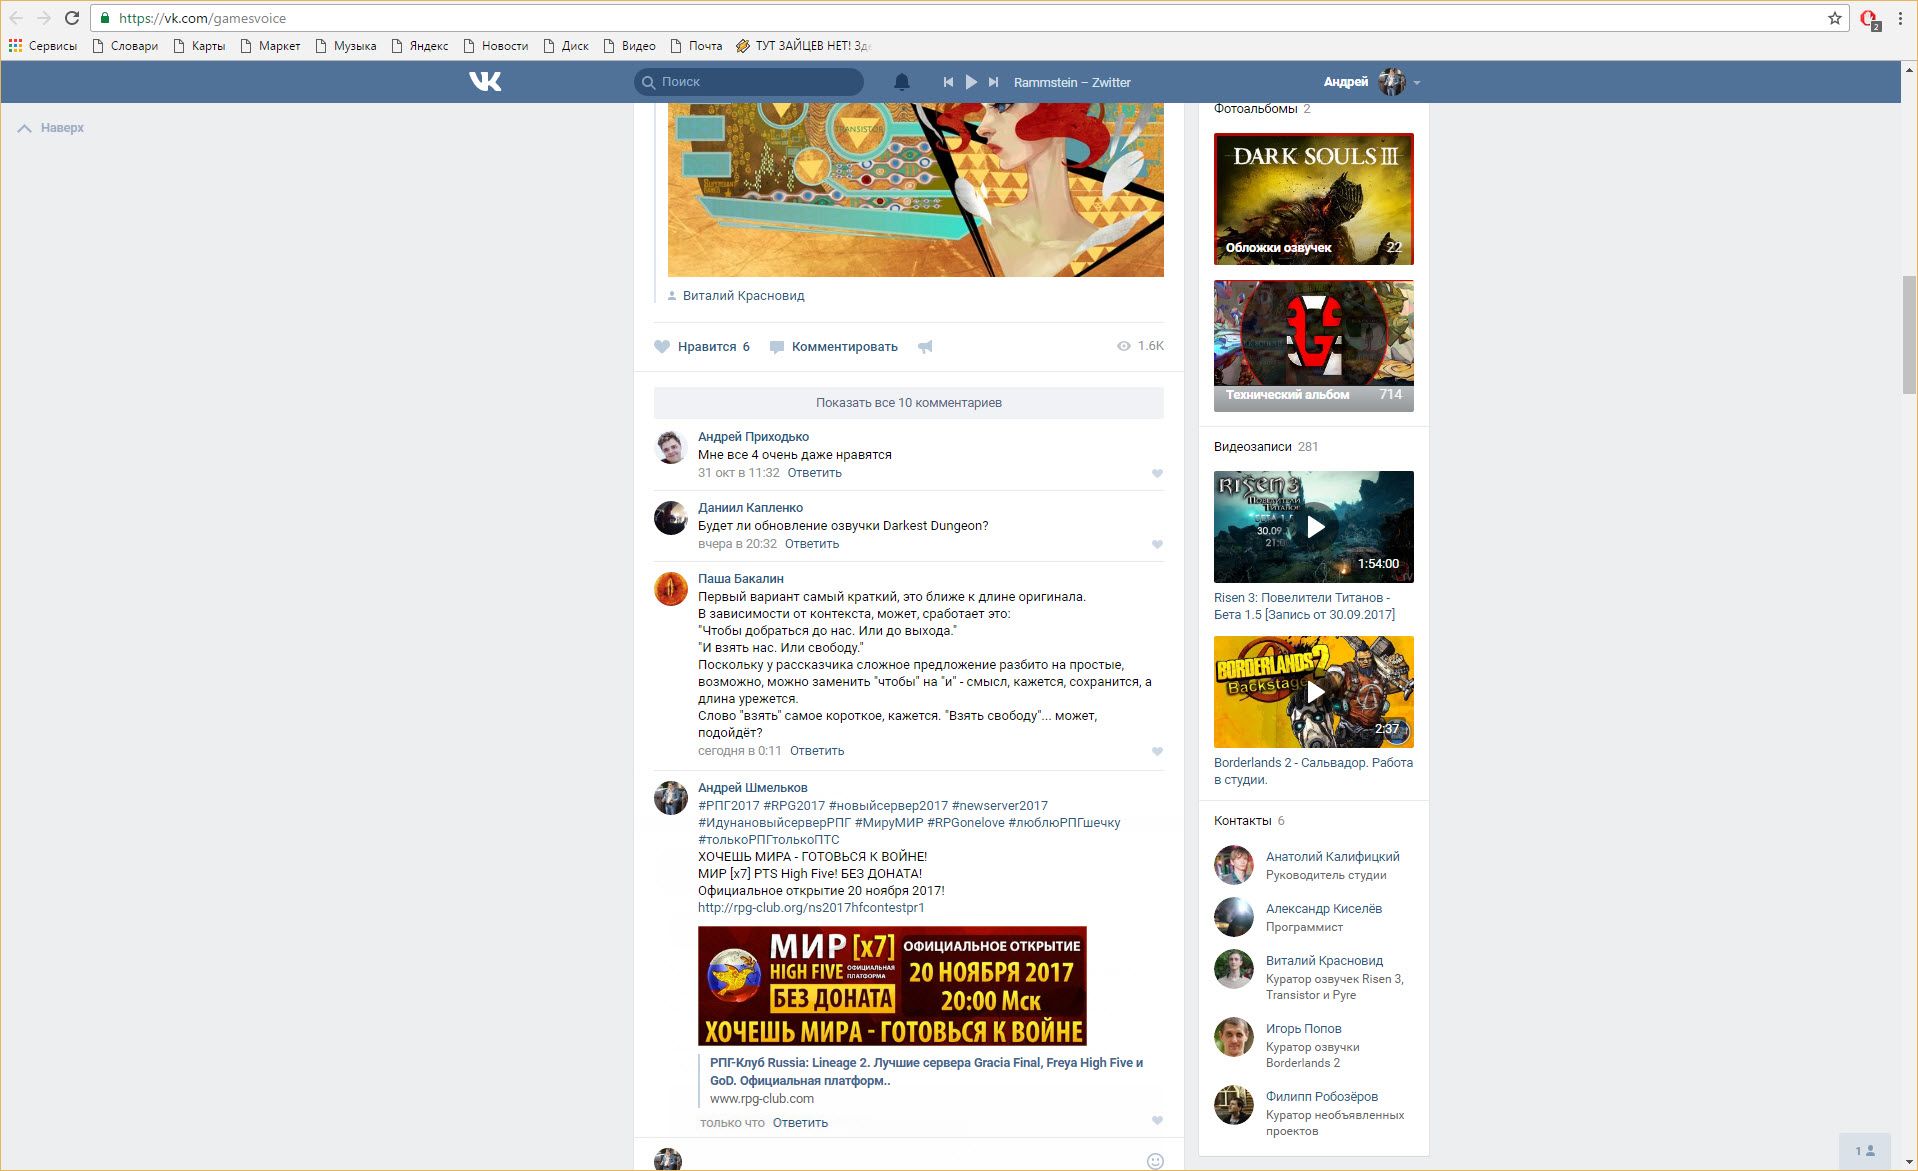
Task: Reply to Паша Бакалин comment
Action: pos(816,751)
